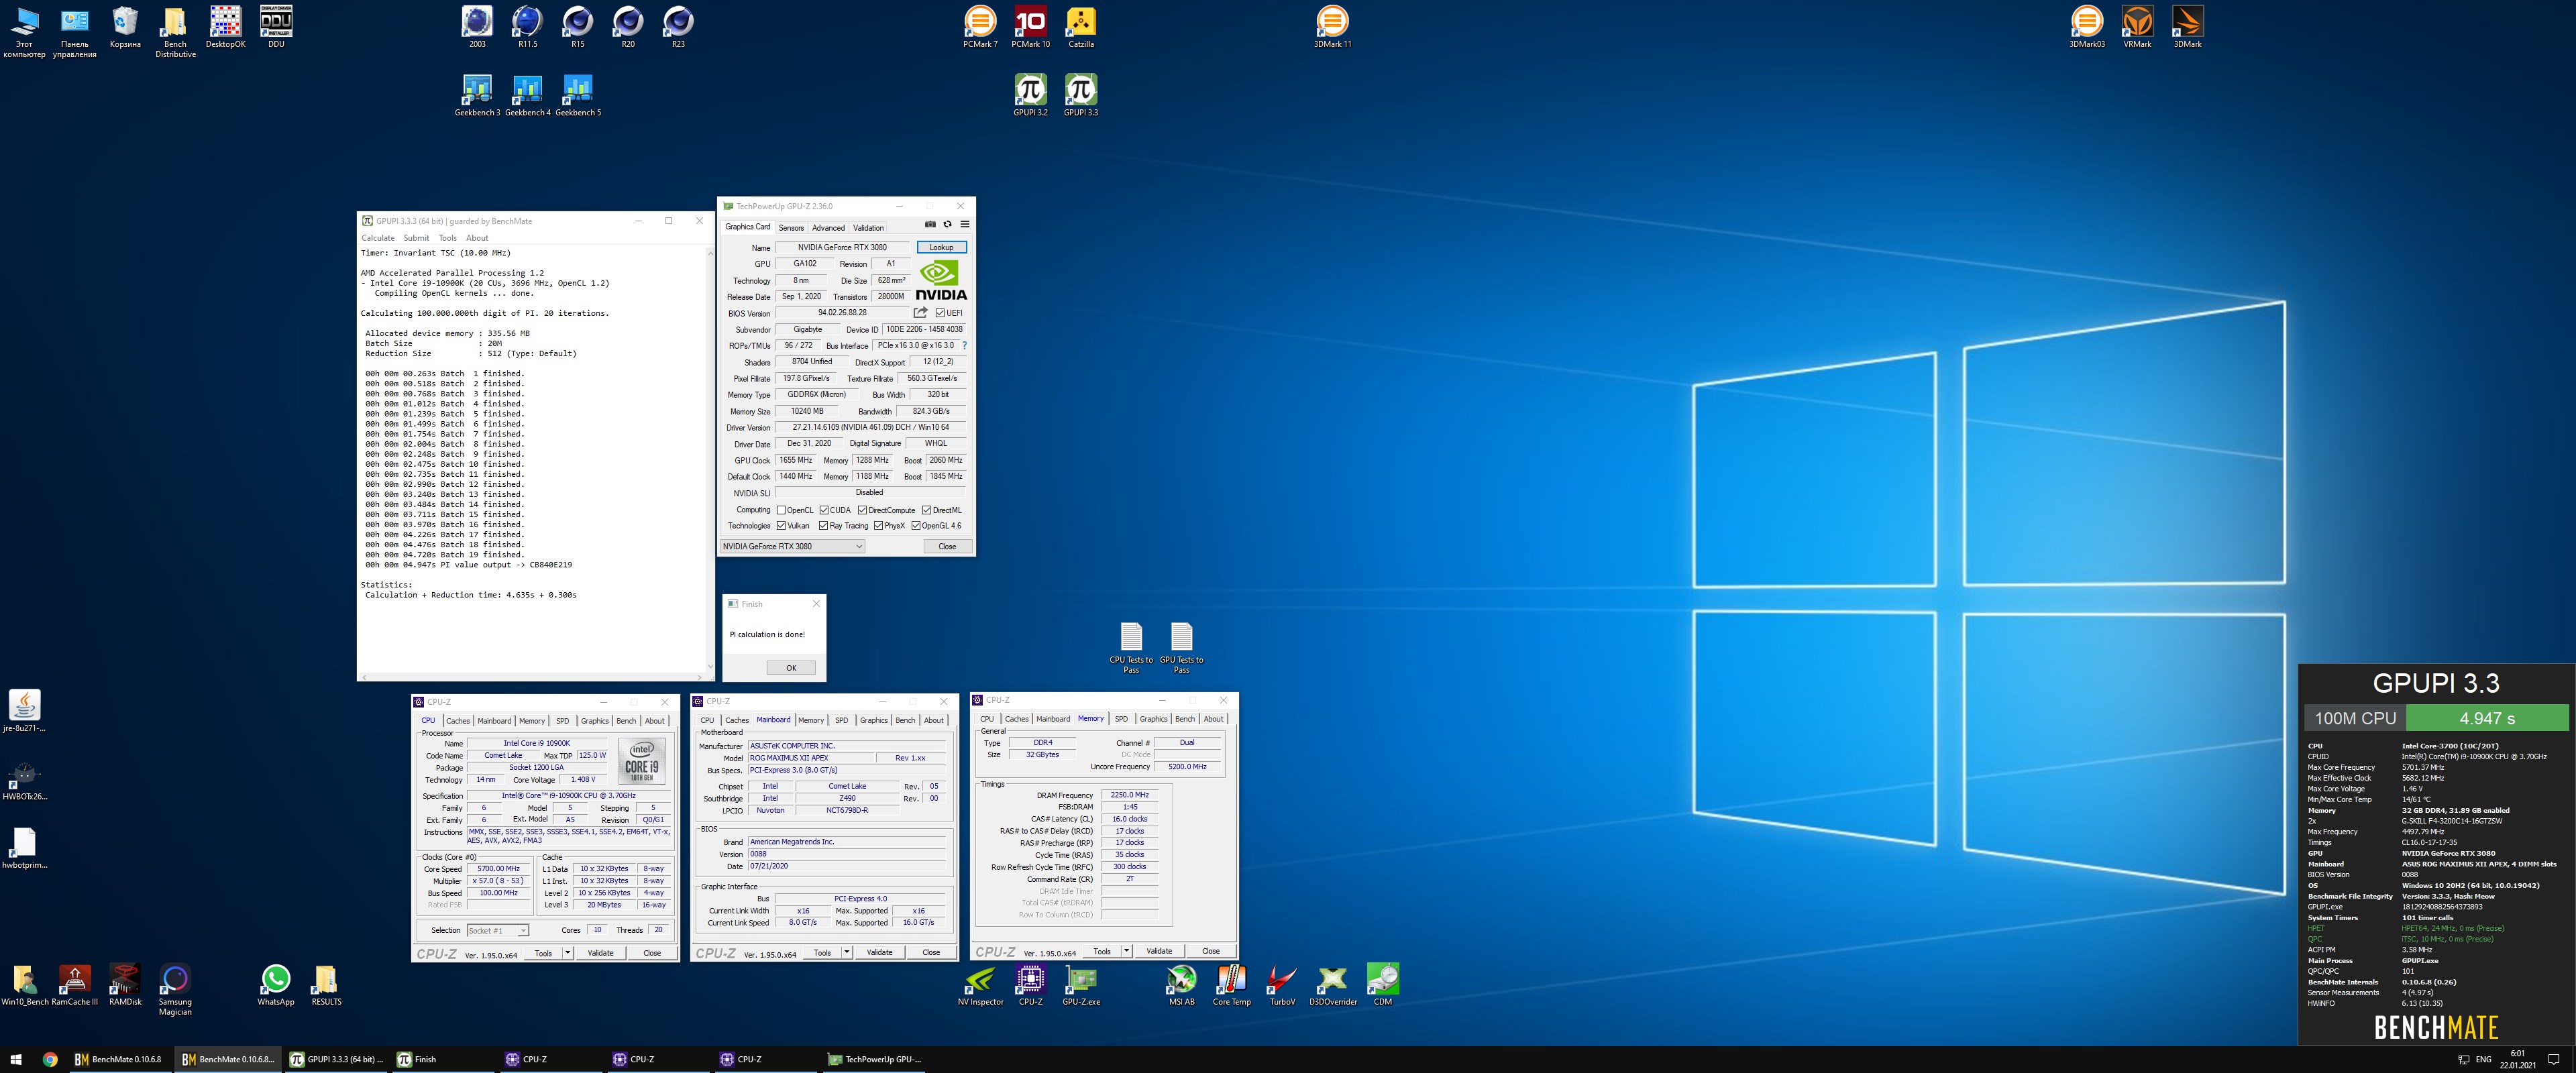Viewport: 2576px width, 1073px height.
Task: Open the WhatsApp desktop icon
Action: point(276,985)
